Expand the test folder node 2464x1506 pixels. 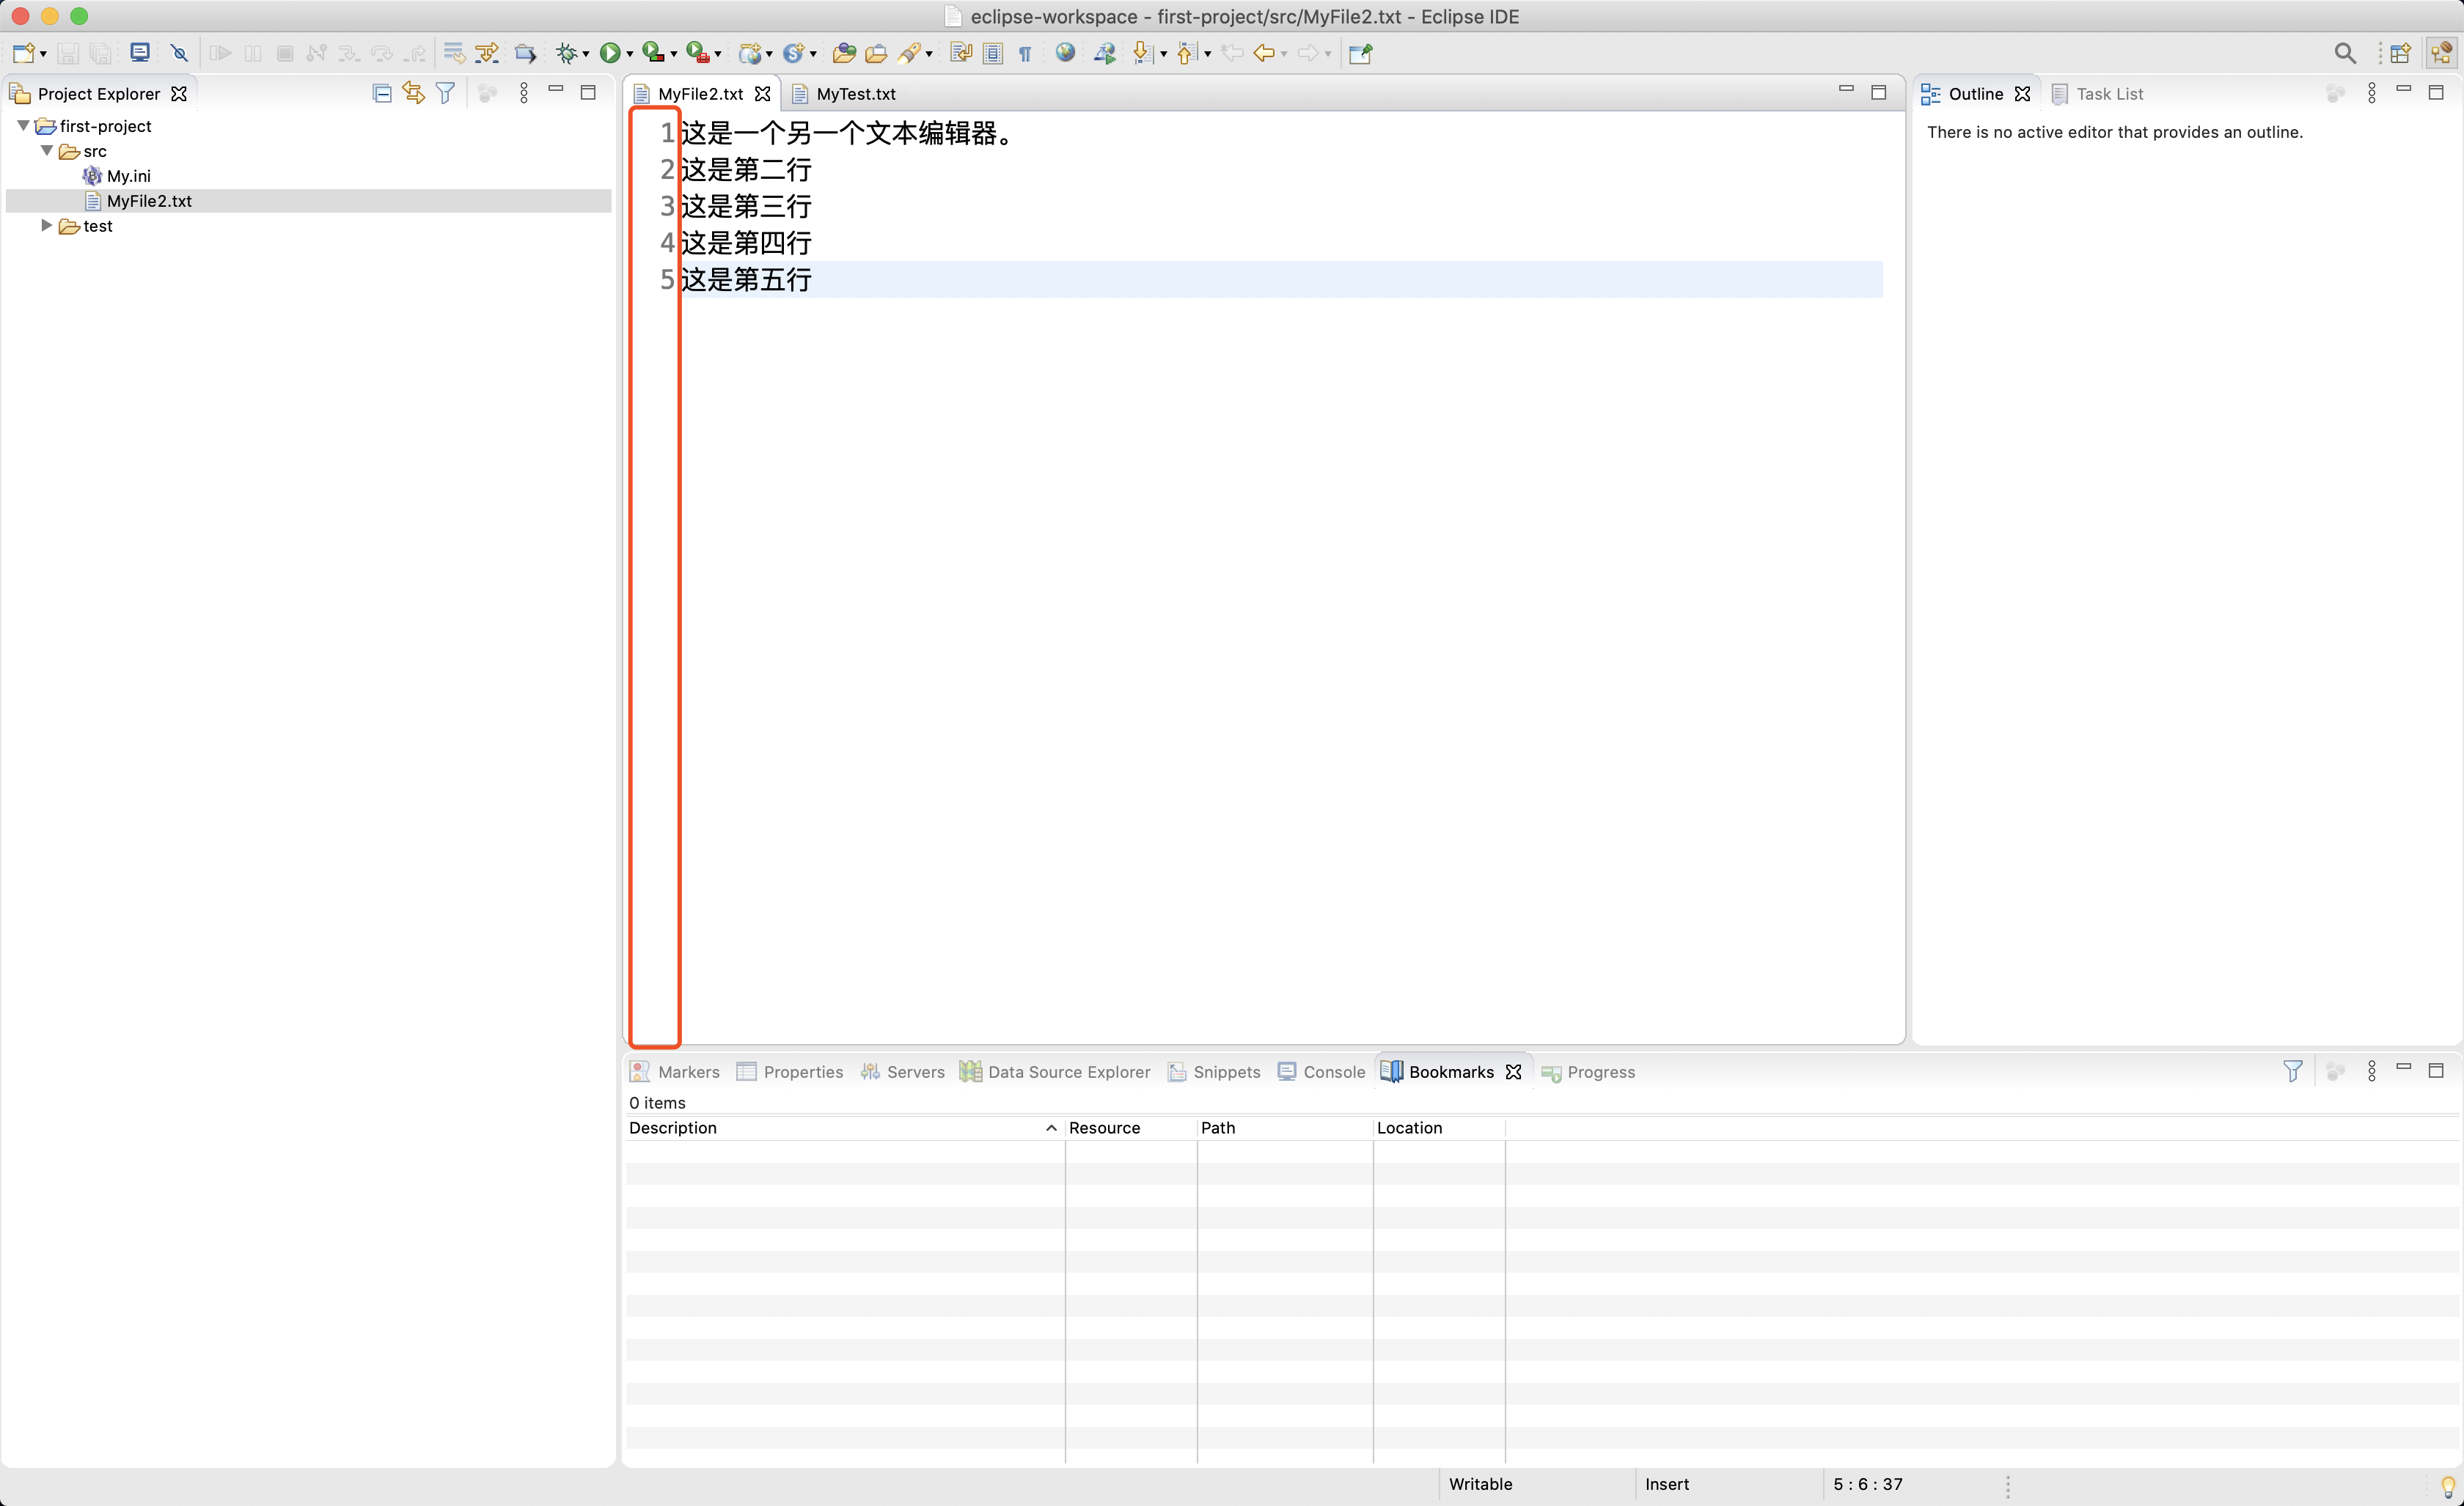(x=46, y=225)
